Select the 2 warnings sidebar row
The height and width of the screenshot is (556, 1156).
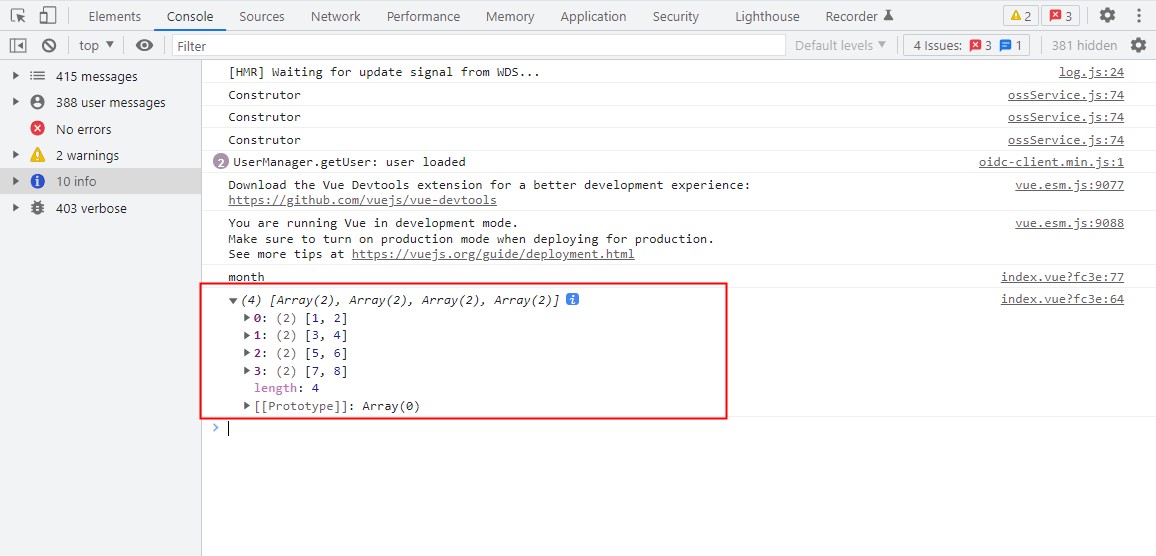point(100,156)
